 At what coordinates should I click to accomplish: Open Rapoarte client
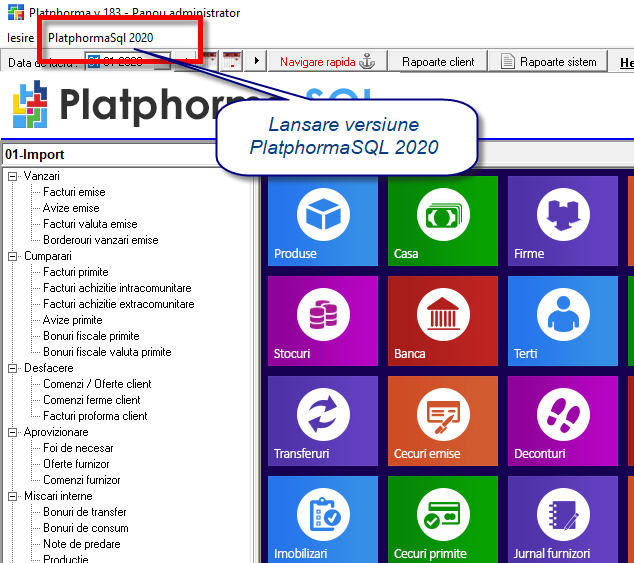coord(438,61)
